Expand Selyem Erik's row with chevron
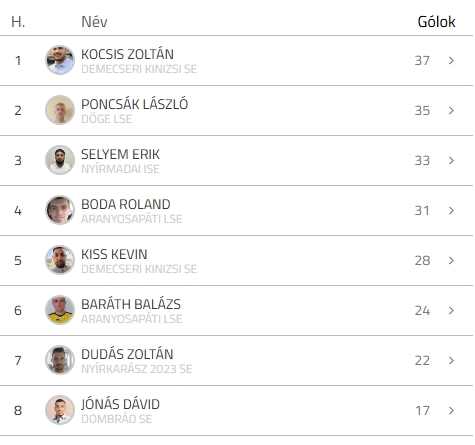This screenshot has width=475, height=445. [x=451, y=160]
